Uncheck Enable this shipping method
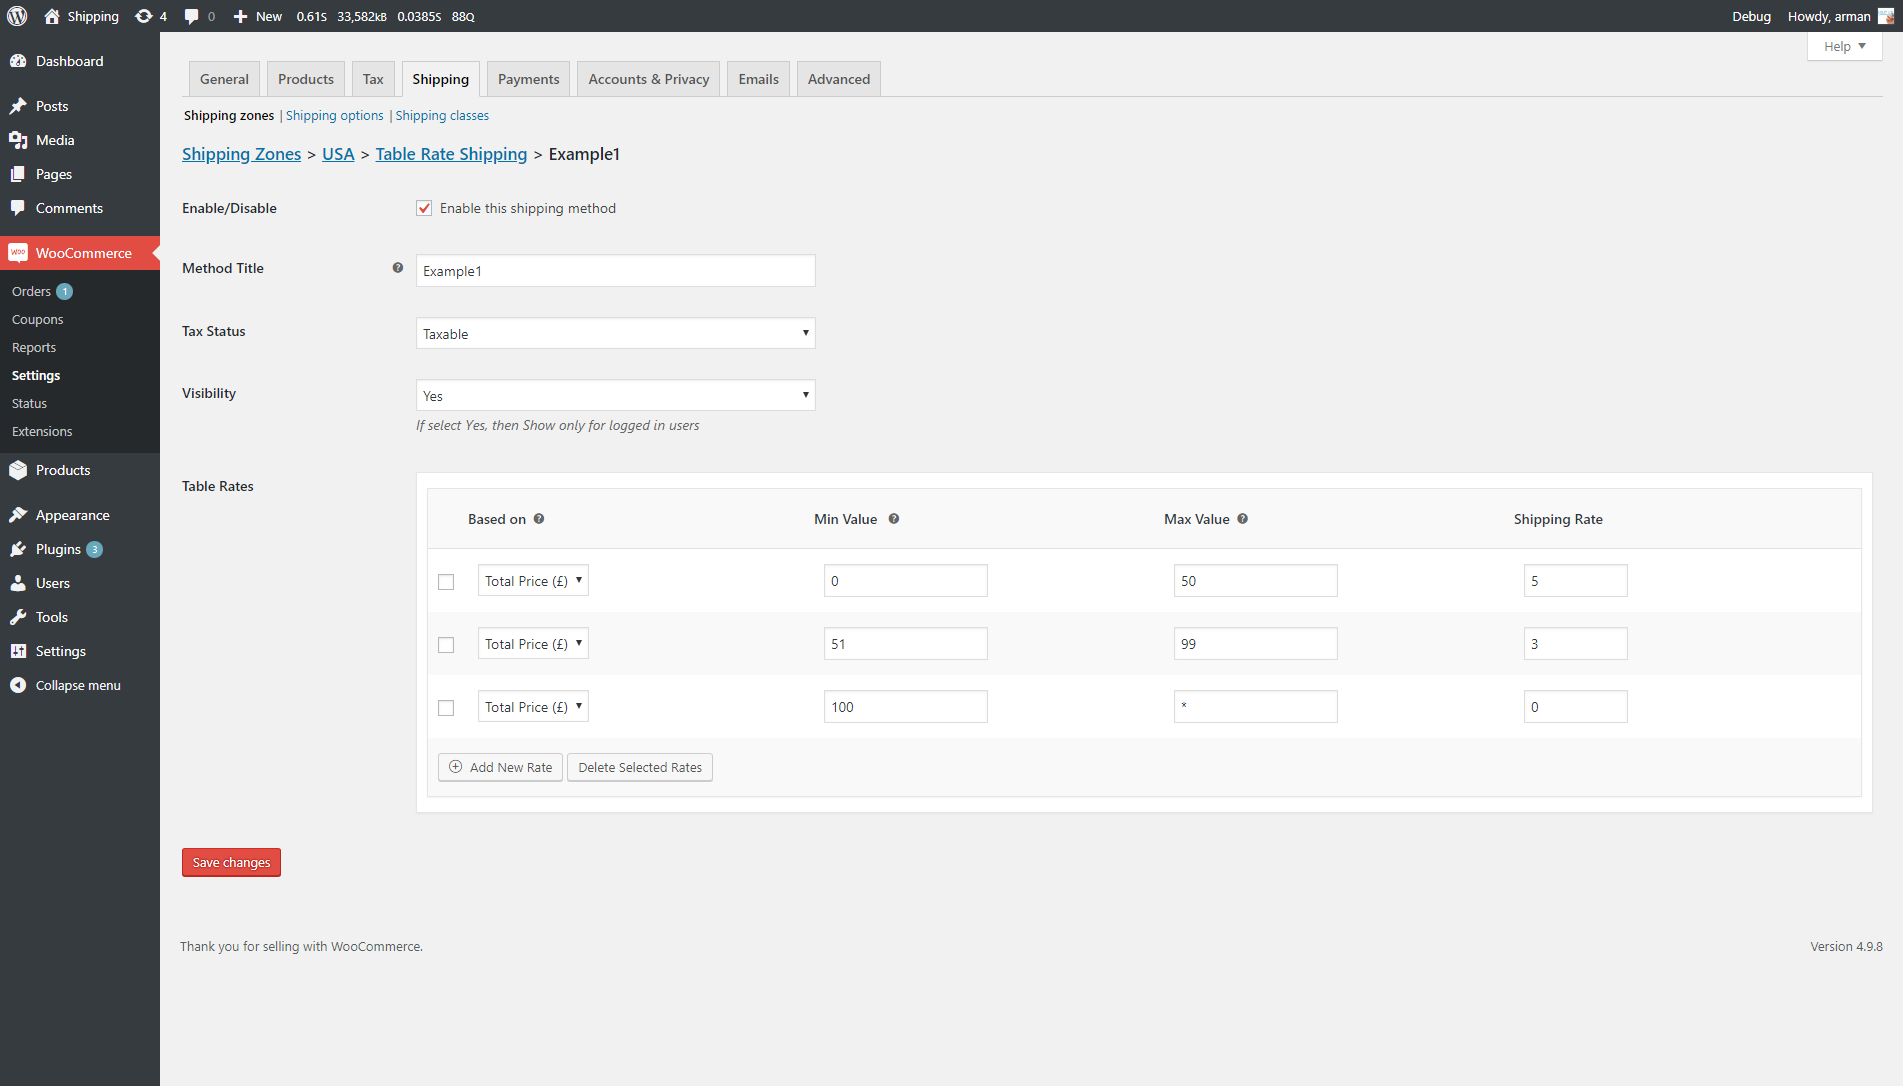Screen dimensions: 1903x1086 coord(424,208)
